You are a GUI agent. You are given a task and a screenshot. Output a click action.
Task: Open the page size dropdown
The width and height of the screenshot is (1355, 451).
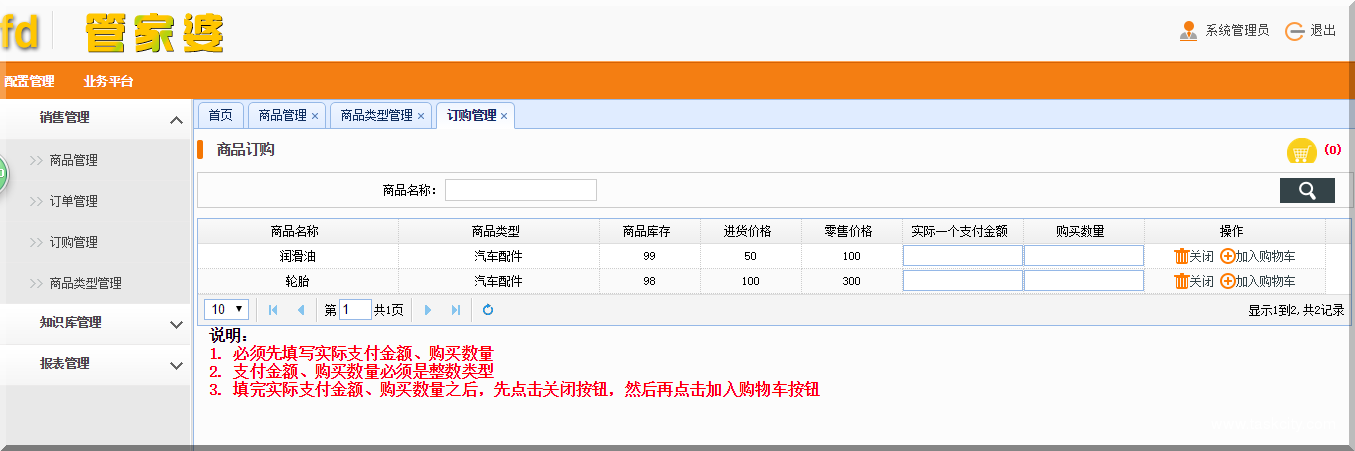(227, 310)
